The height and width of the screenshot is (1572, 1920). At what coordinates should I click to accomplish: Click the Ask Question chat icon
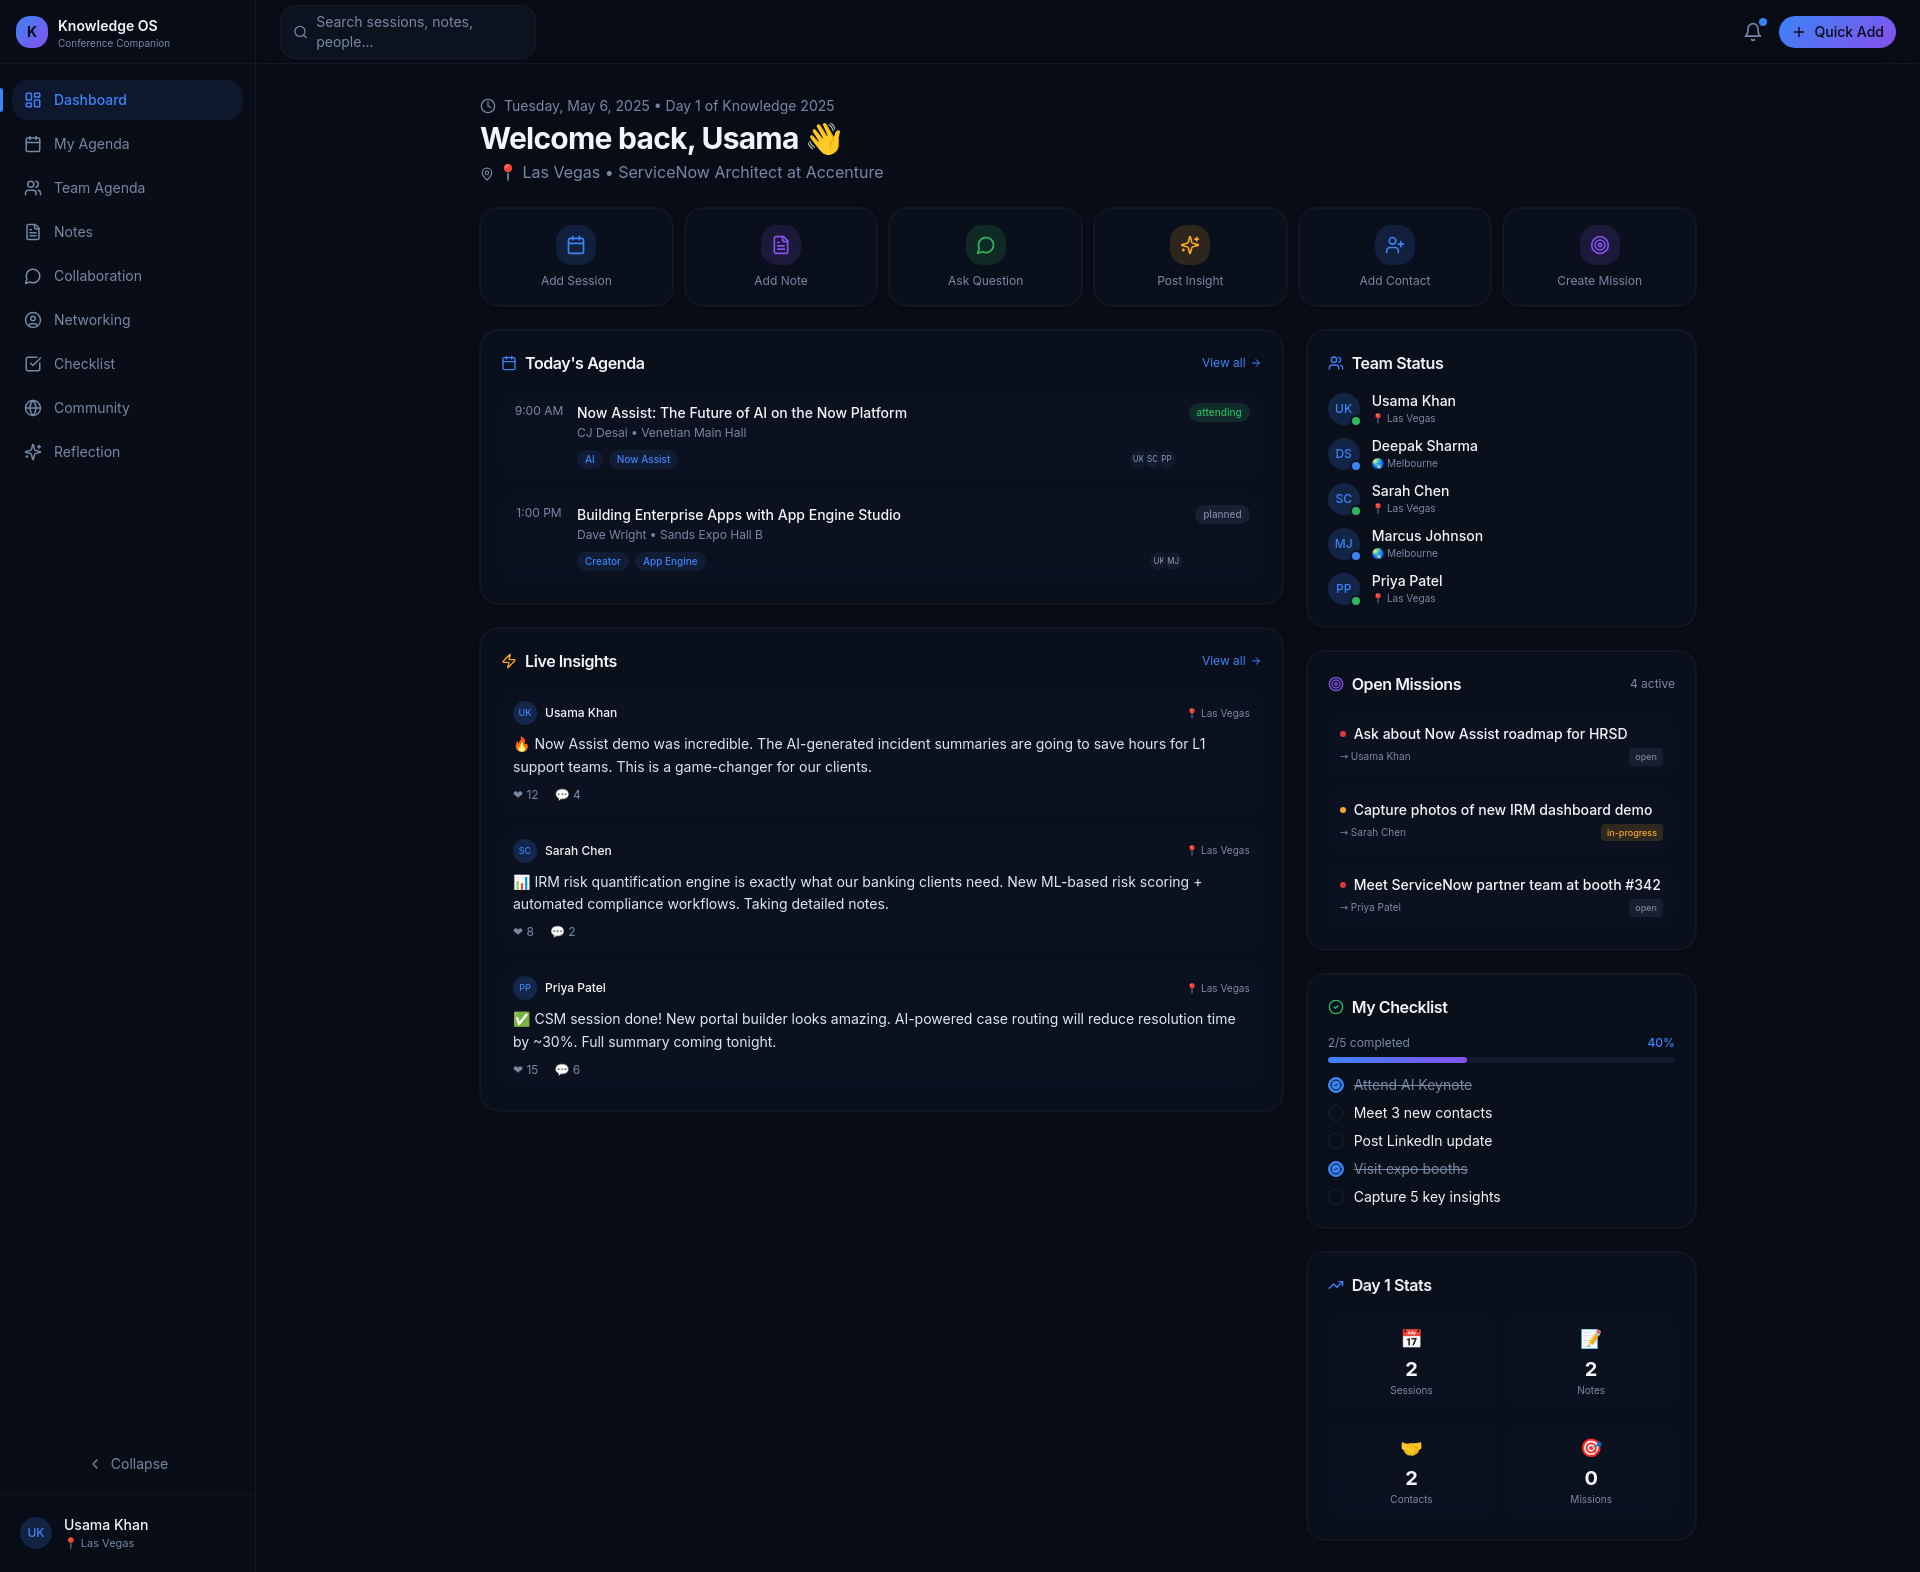pyautogui.click(x=985, y=245)
